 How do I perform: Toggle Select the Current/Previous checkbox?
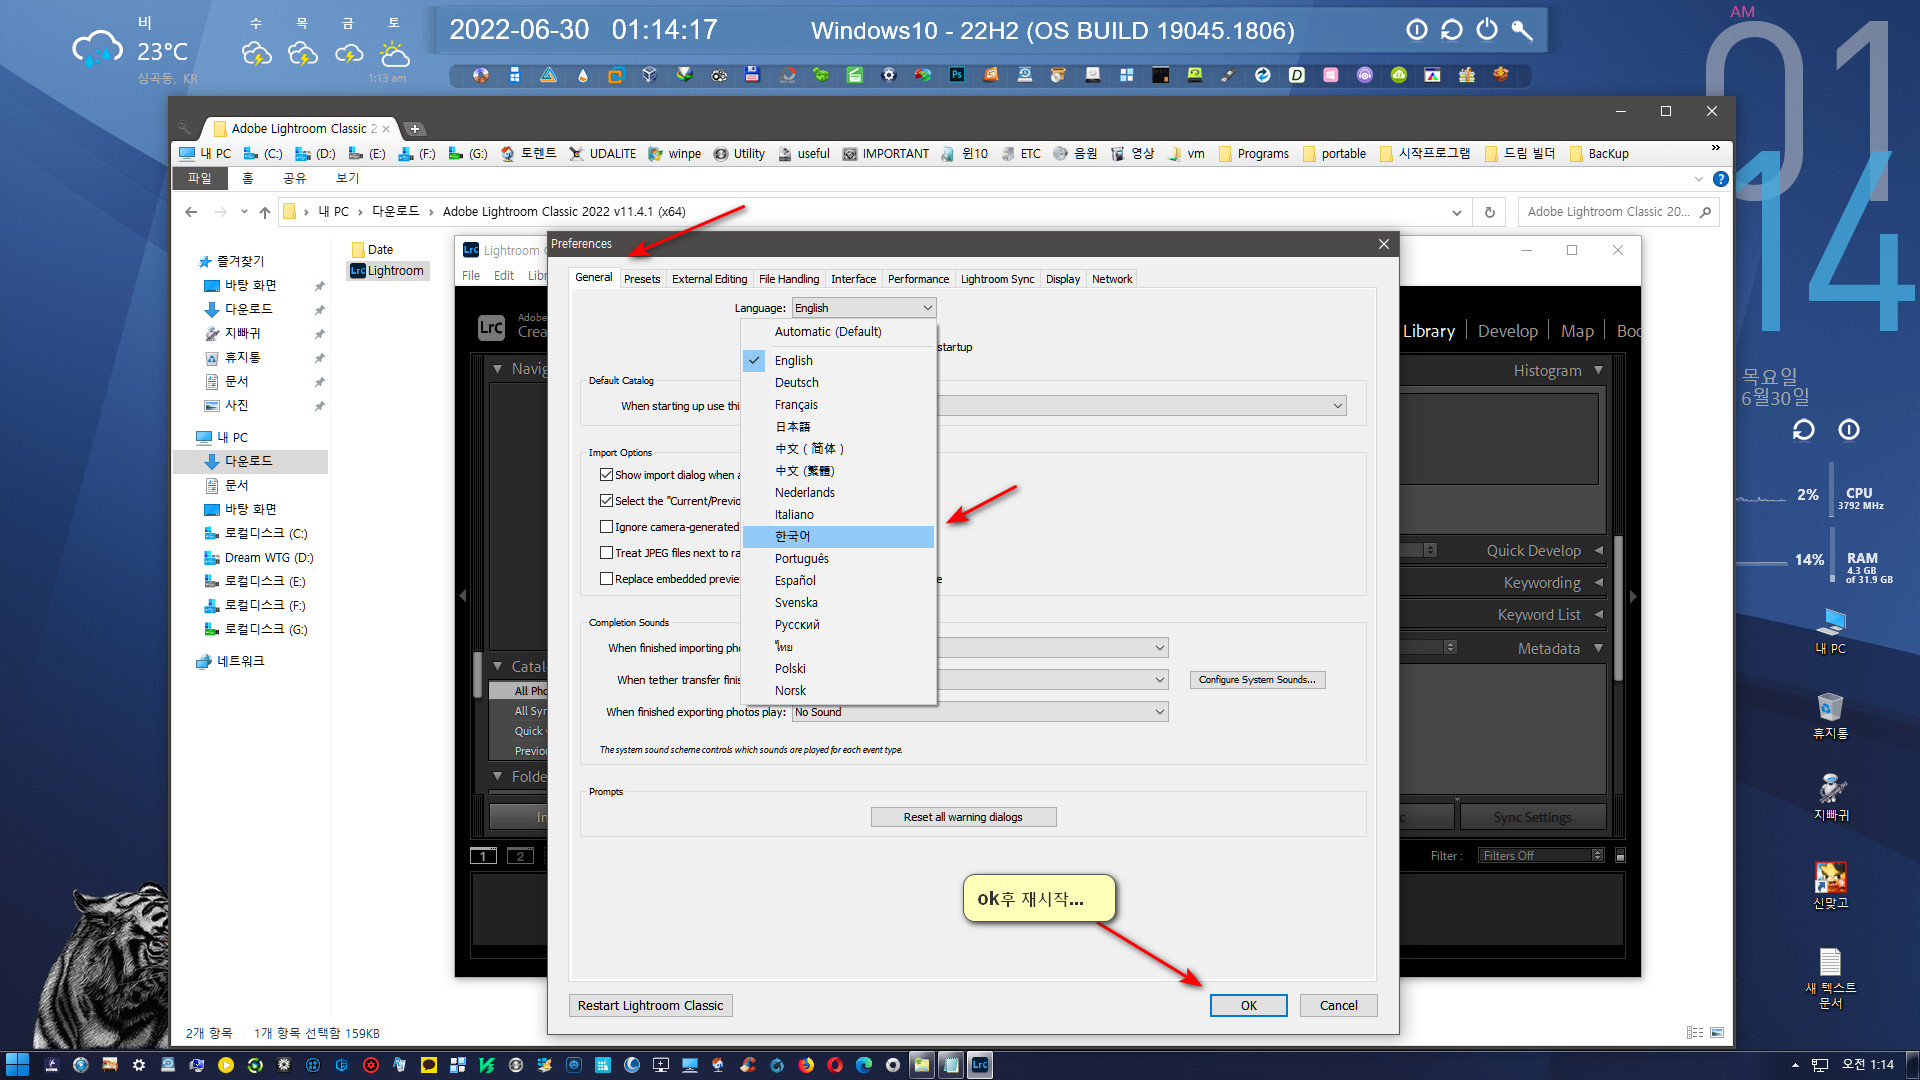(606, 501)
